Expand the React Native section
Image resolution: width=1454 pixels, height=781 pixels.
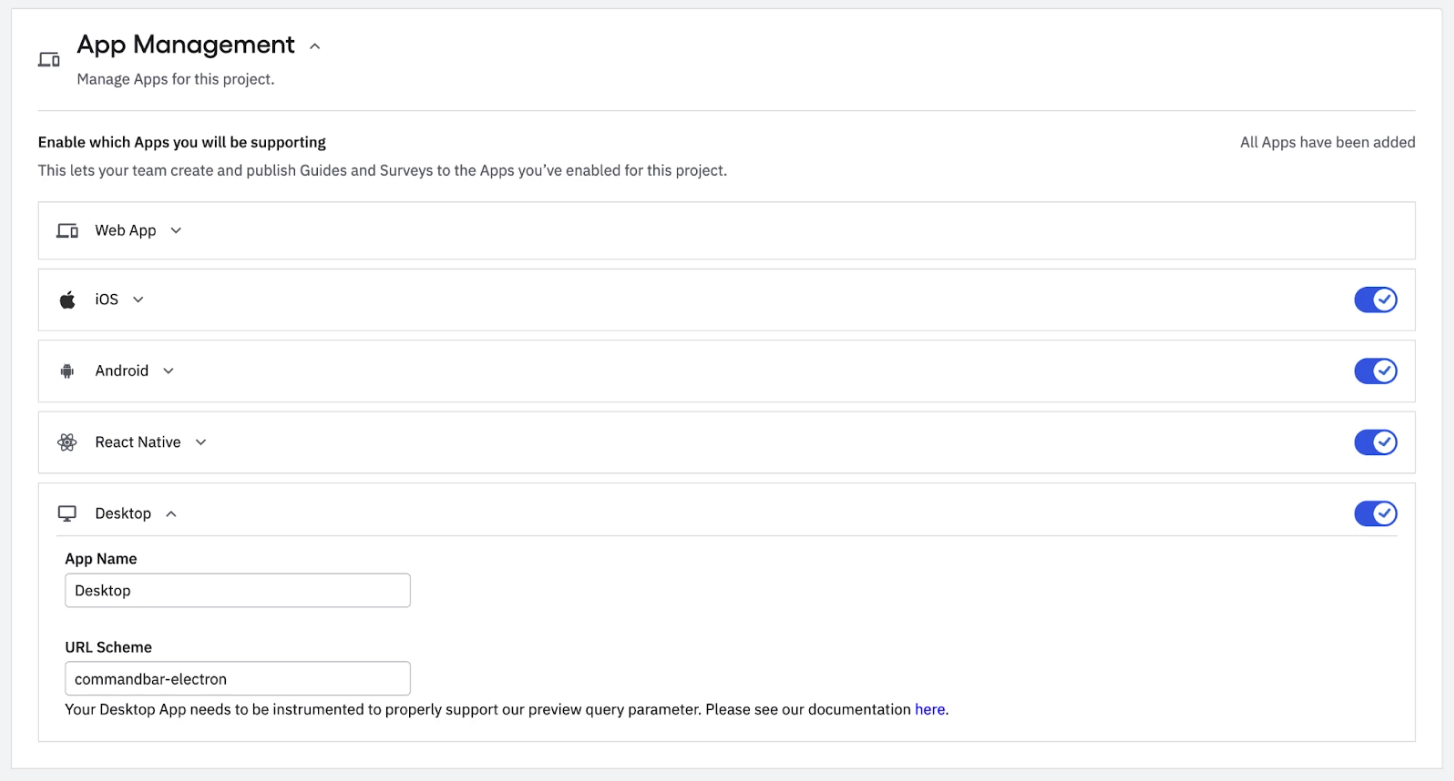point(200,442)
